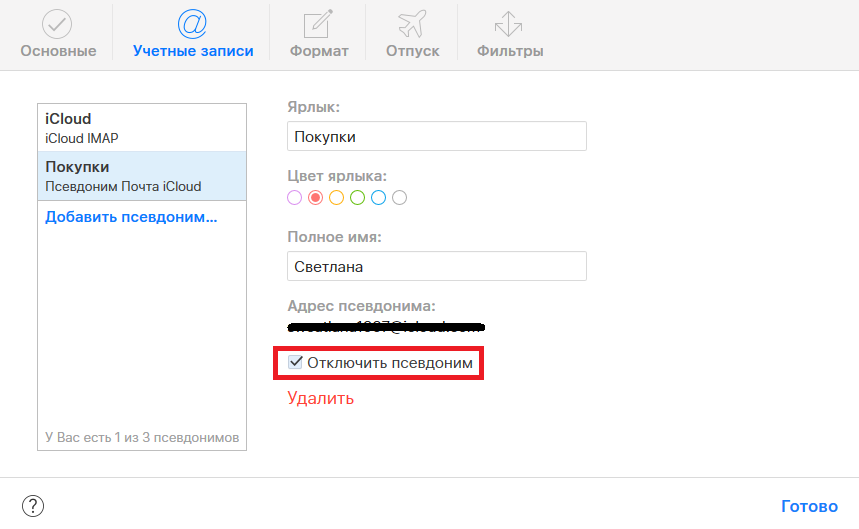Click the help question mark icon
The width and height of the screenshot is (859, 529).
pyautogui.click(x=33, y=506)
